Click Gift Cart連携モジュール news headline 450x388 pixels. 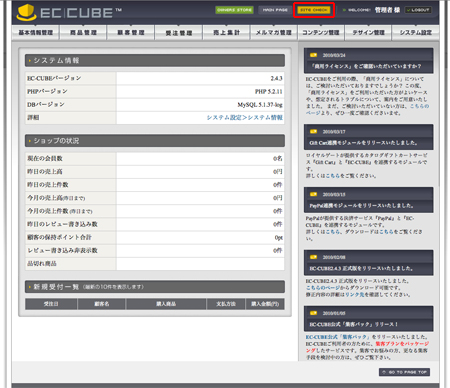tap(363, 143)
